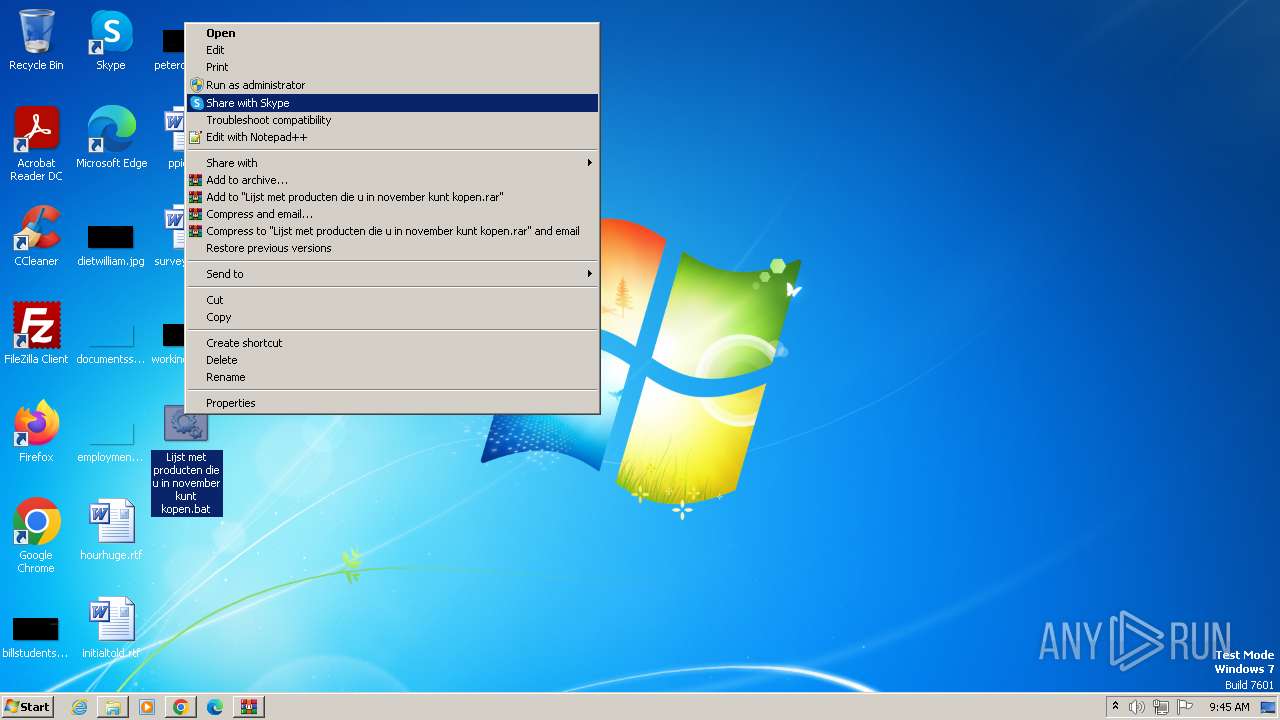This screenshot has height=720, width=1280.
Task: Select Edit with Notepad++
Action: (392, 137)
